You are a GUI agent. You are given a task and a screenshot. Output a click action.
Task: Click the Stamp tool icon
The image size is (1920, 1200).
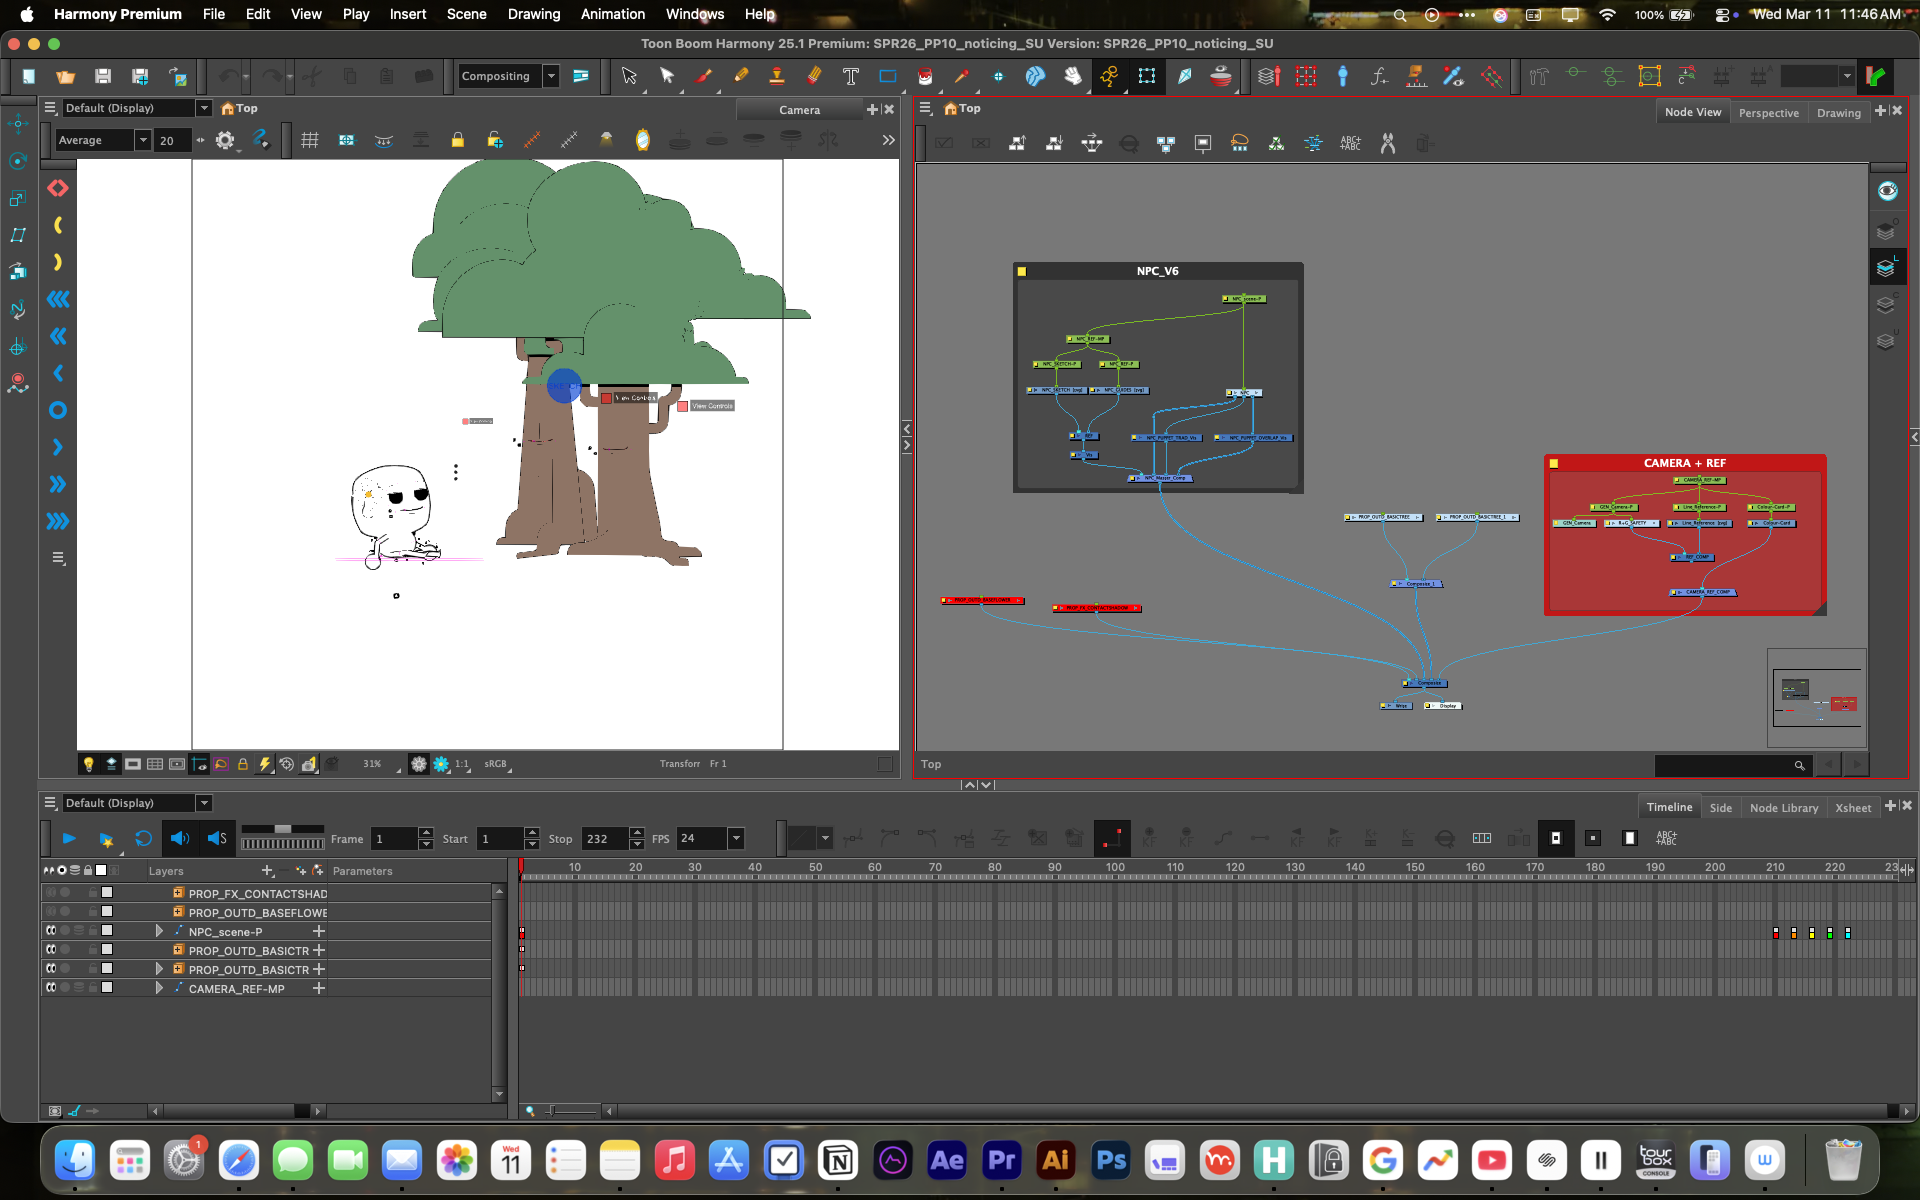click(x=777, y=76)
